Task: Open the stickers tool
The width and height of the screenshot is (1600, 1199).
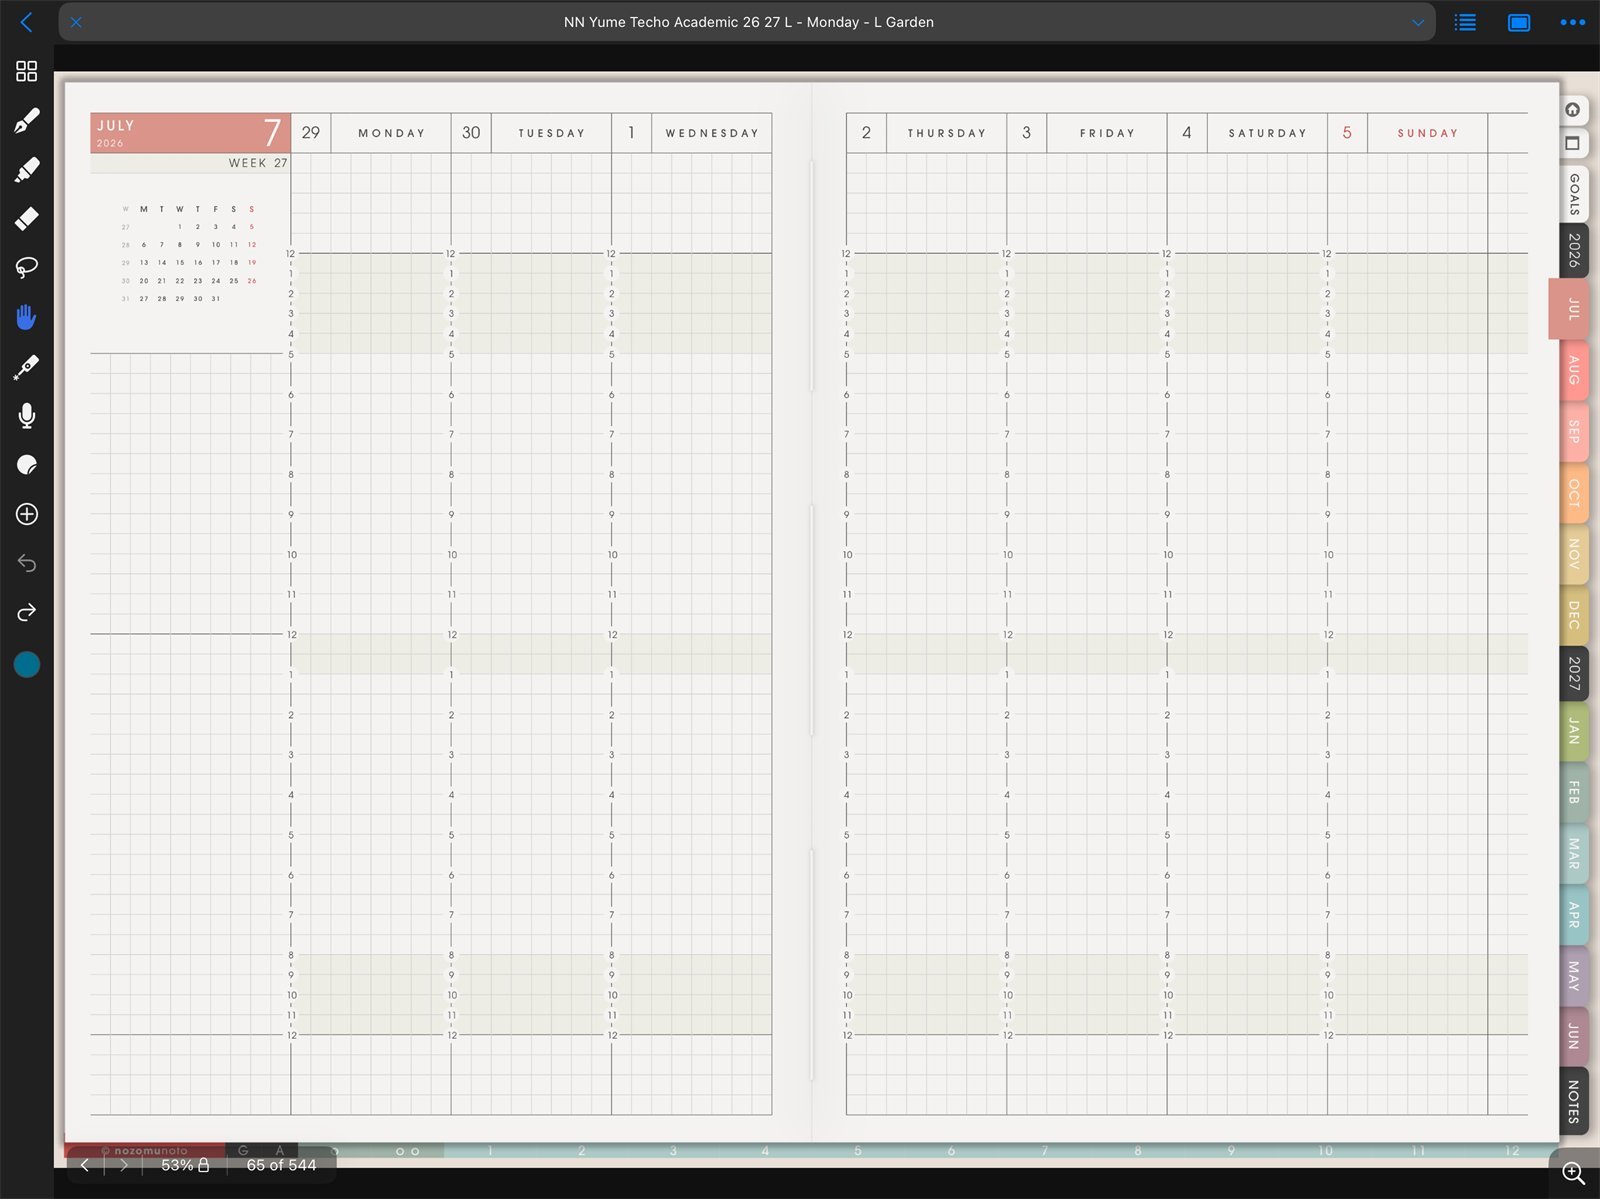Action: 27,465
